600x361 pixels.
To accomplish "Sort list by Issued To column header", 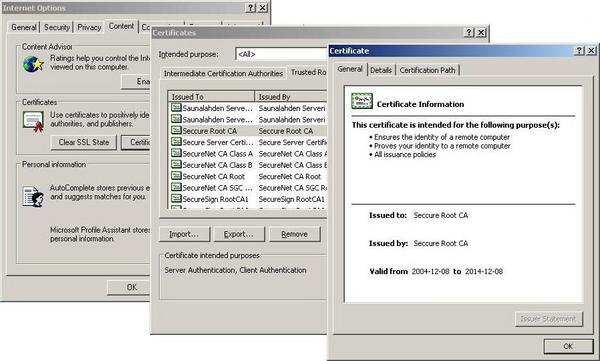I will tap(211, 96).
